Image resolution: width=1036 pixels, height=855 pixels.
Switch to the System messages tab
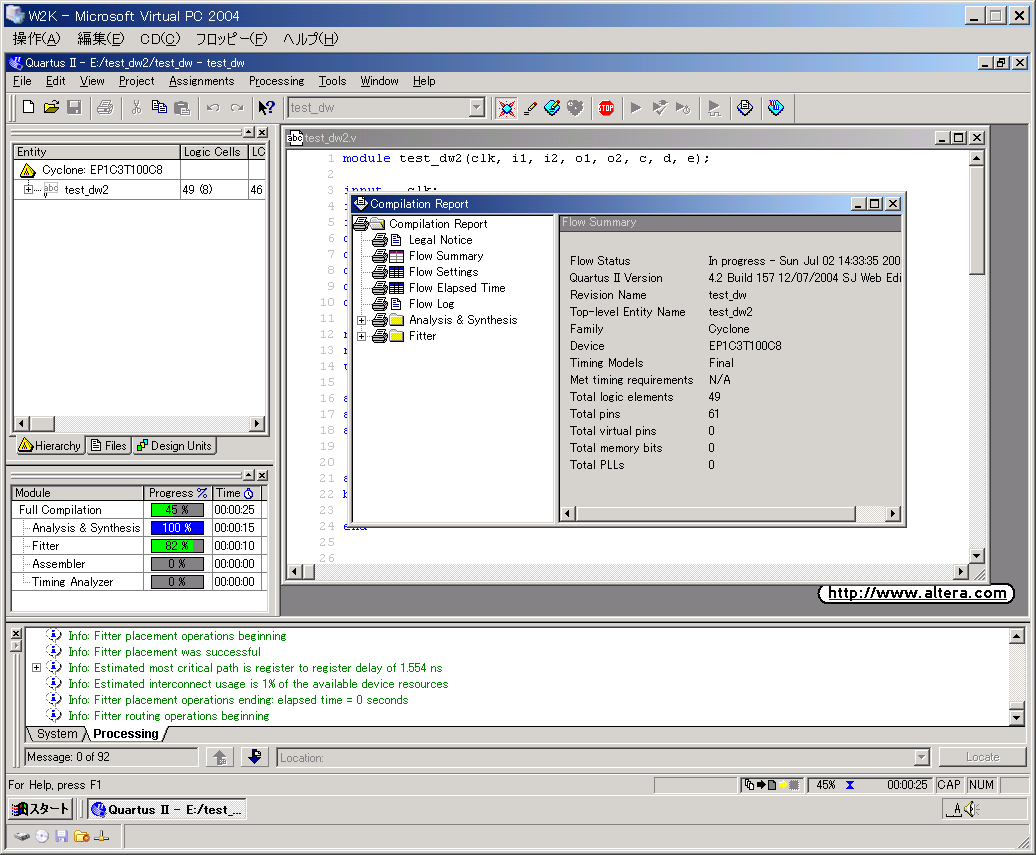pos(57,734)
